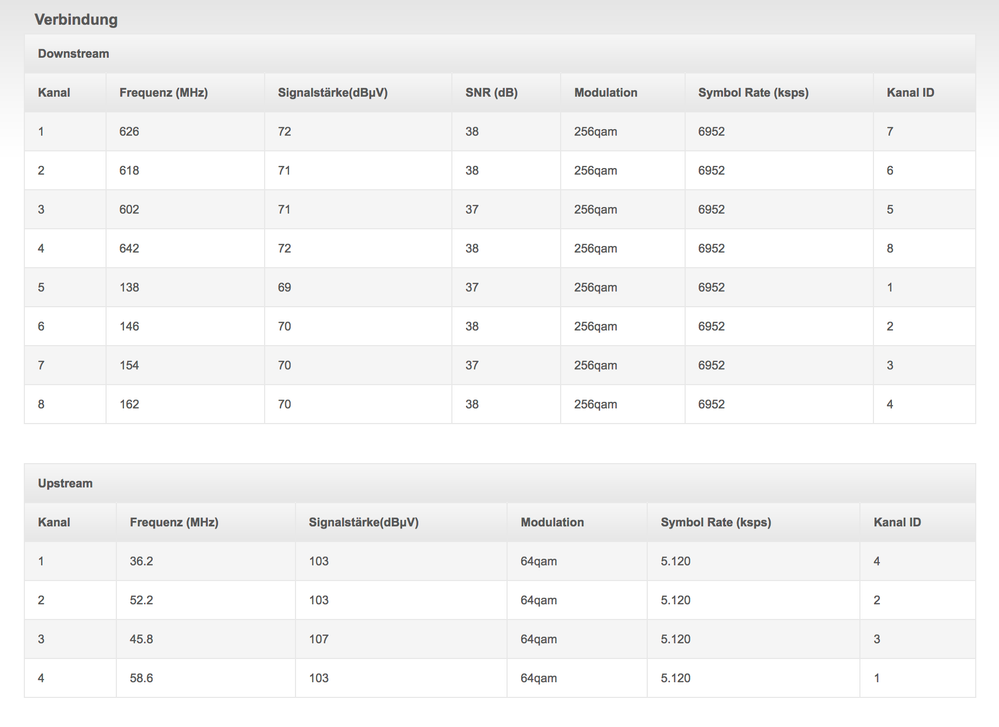999x727 pixels.
Task: Click Downstream Frequenz (MHz) column header
Action: pos(164,92)
